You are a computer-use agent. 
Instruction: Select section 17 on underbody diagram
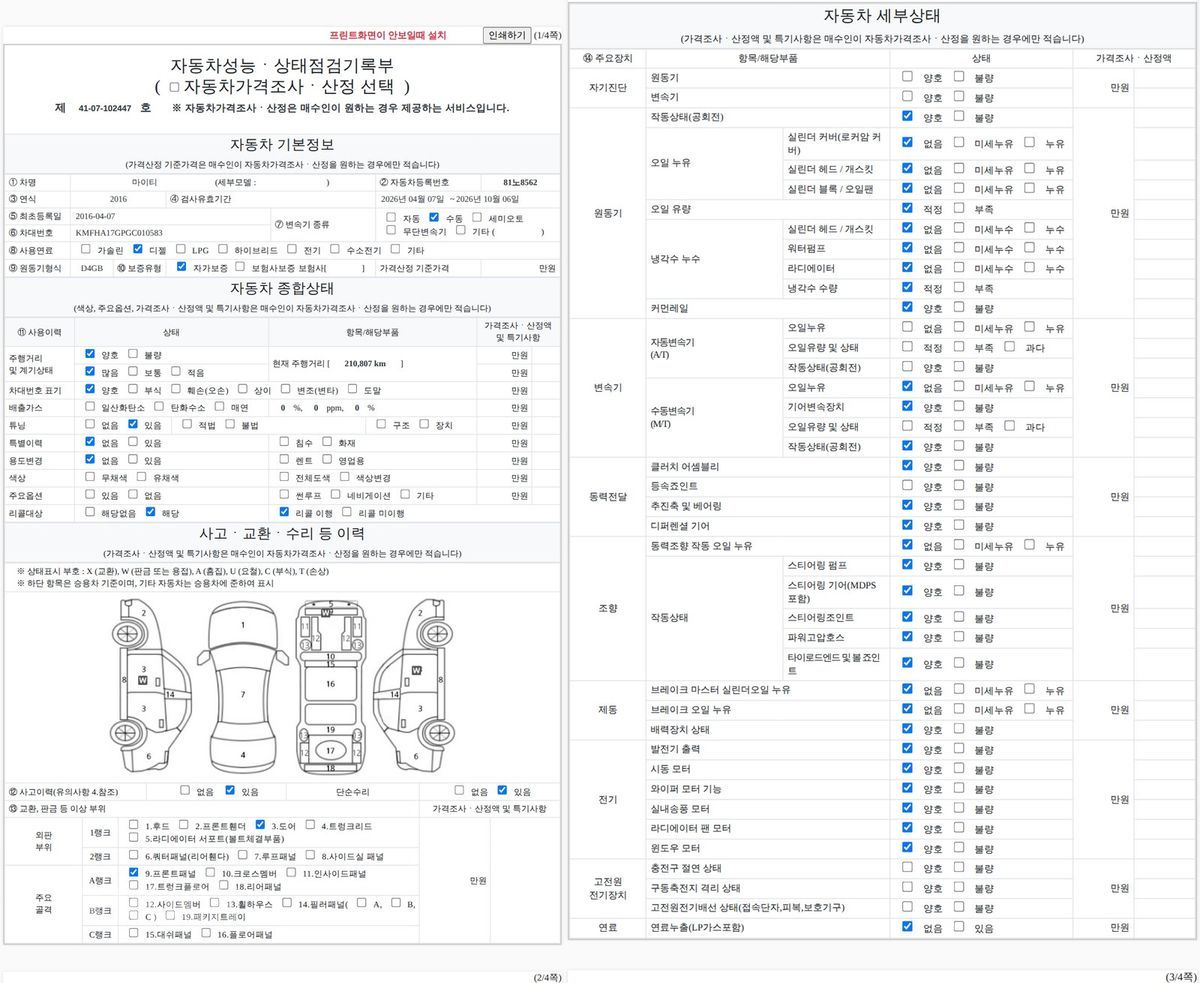point(330,749)
